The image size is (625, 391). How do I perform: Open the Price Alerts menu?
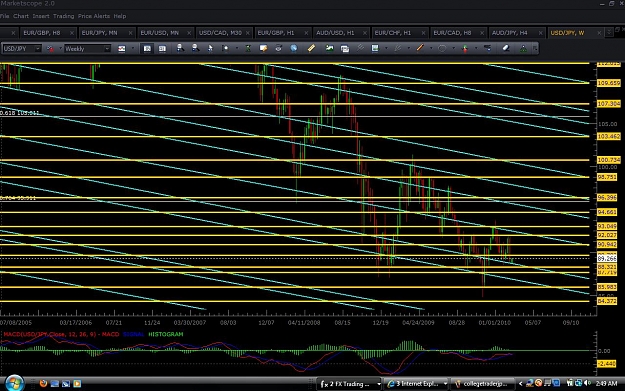click(94, 16)
